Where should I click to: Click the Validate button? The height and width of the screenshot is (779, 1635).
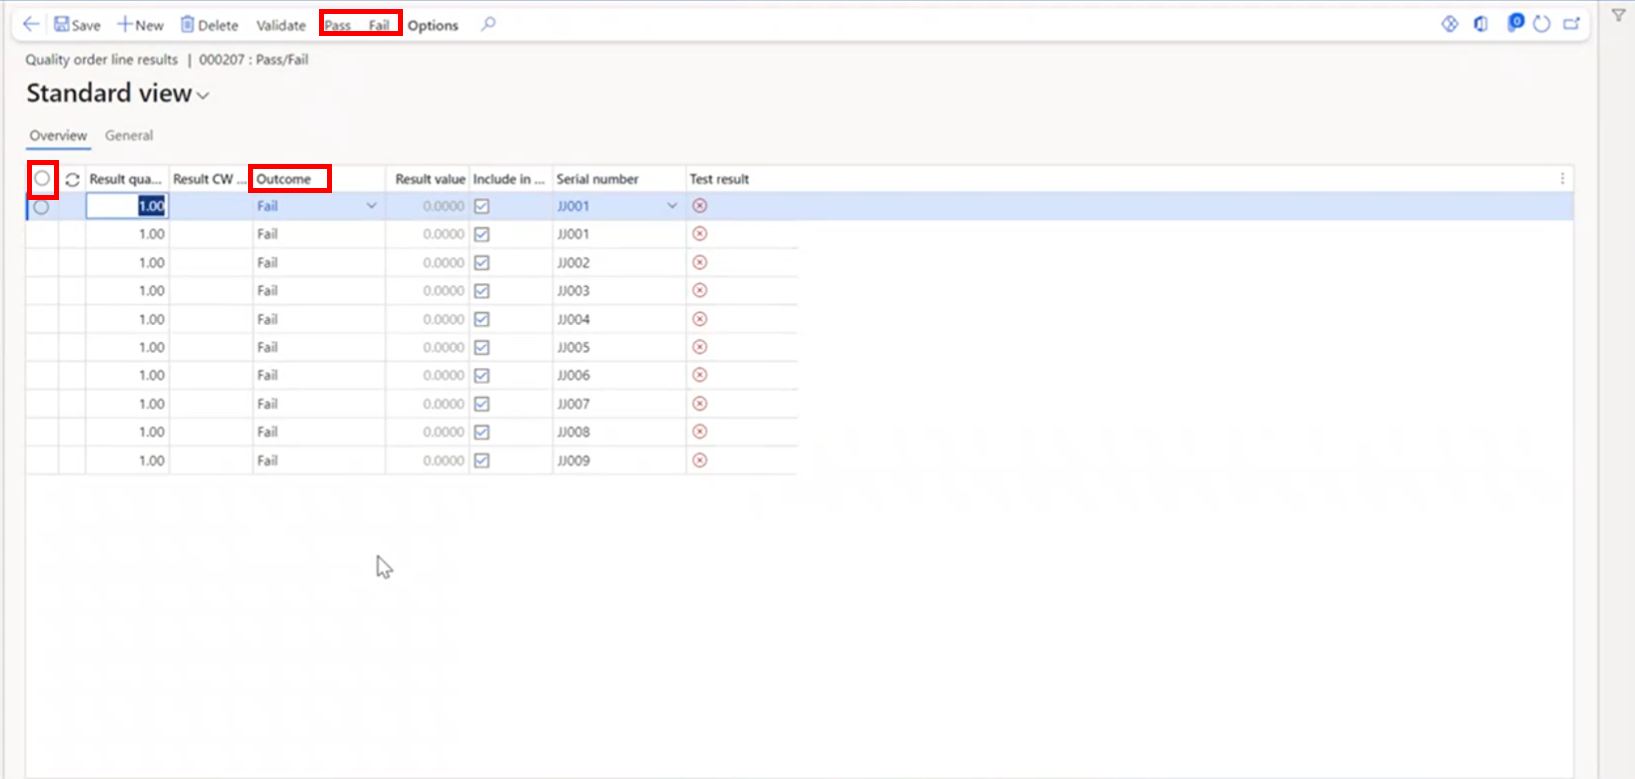[x=281, y=25]
